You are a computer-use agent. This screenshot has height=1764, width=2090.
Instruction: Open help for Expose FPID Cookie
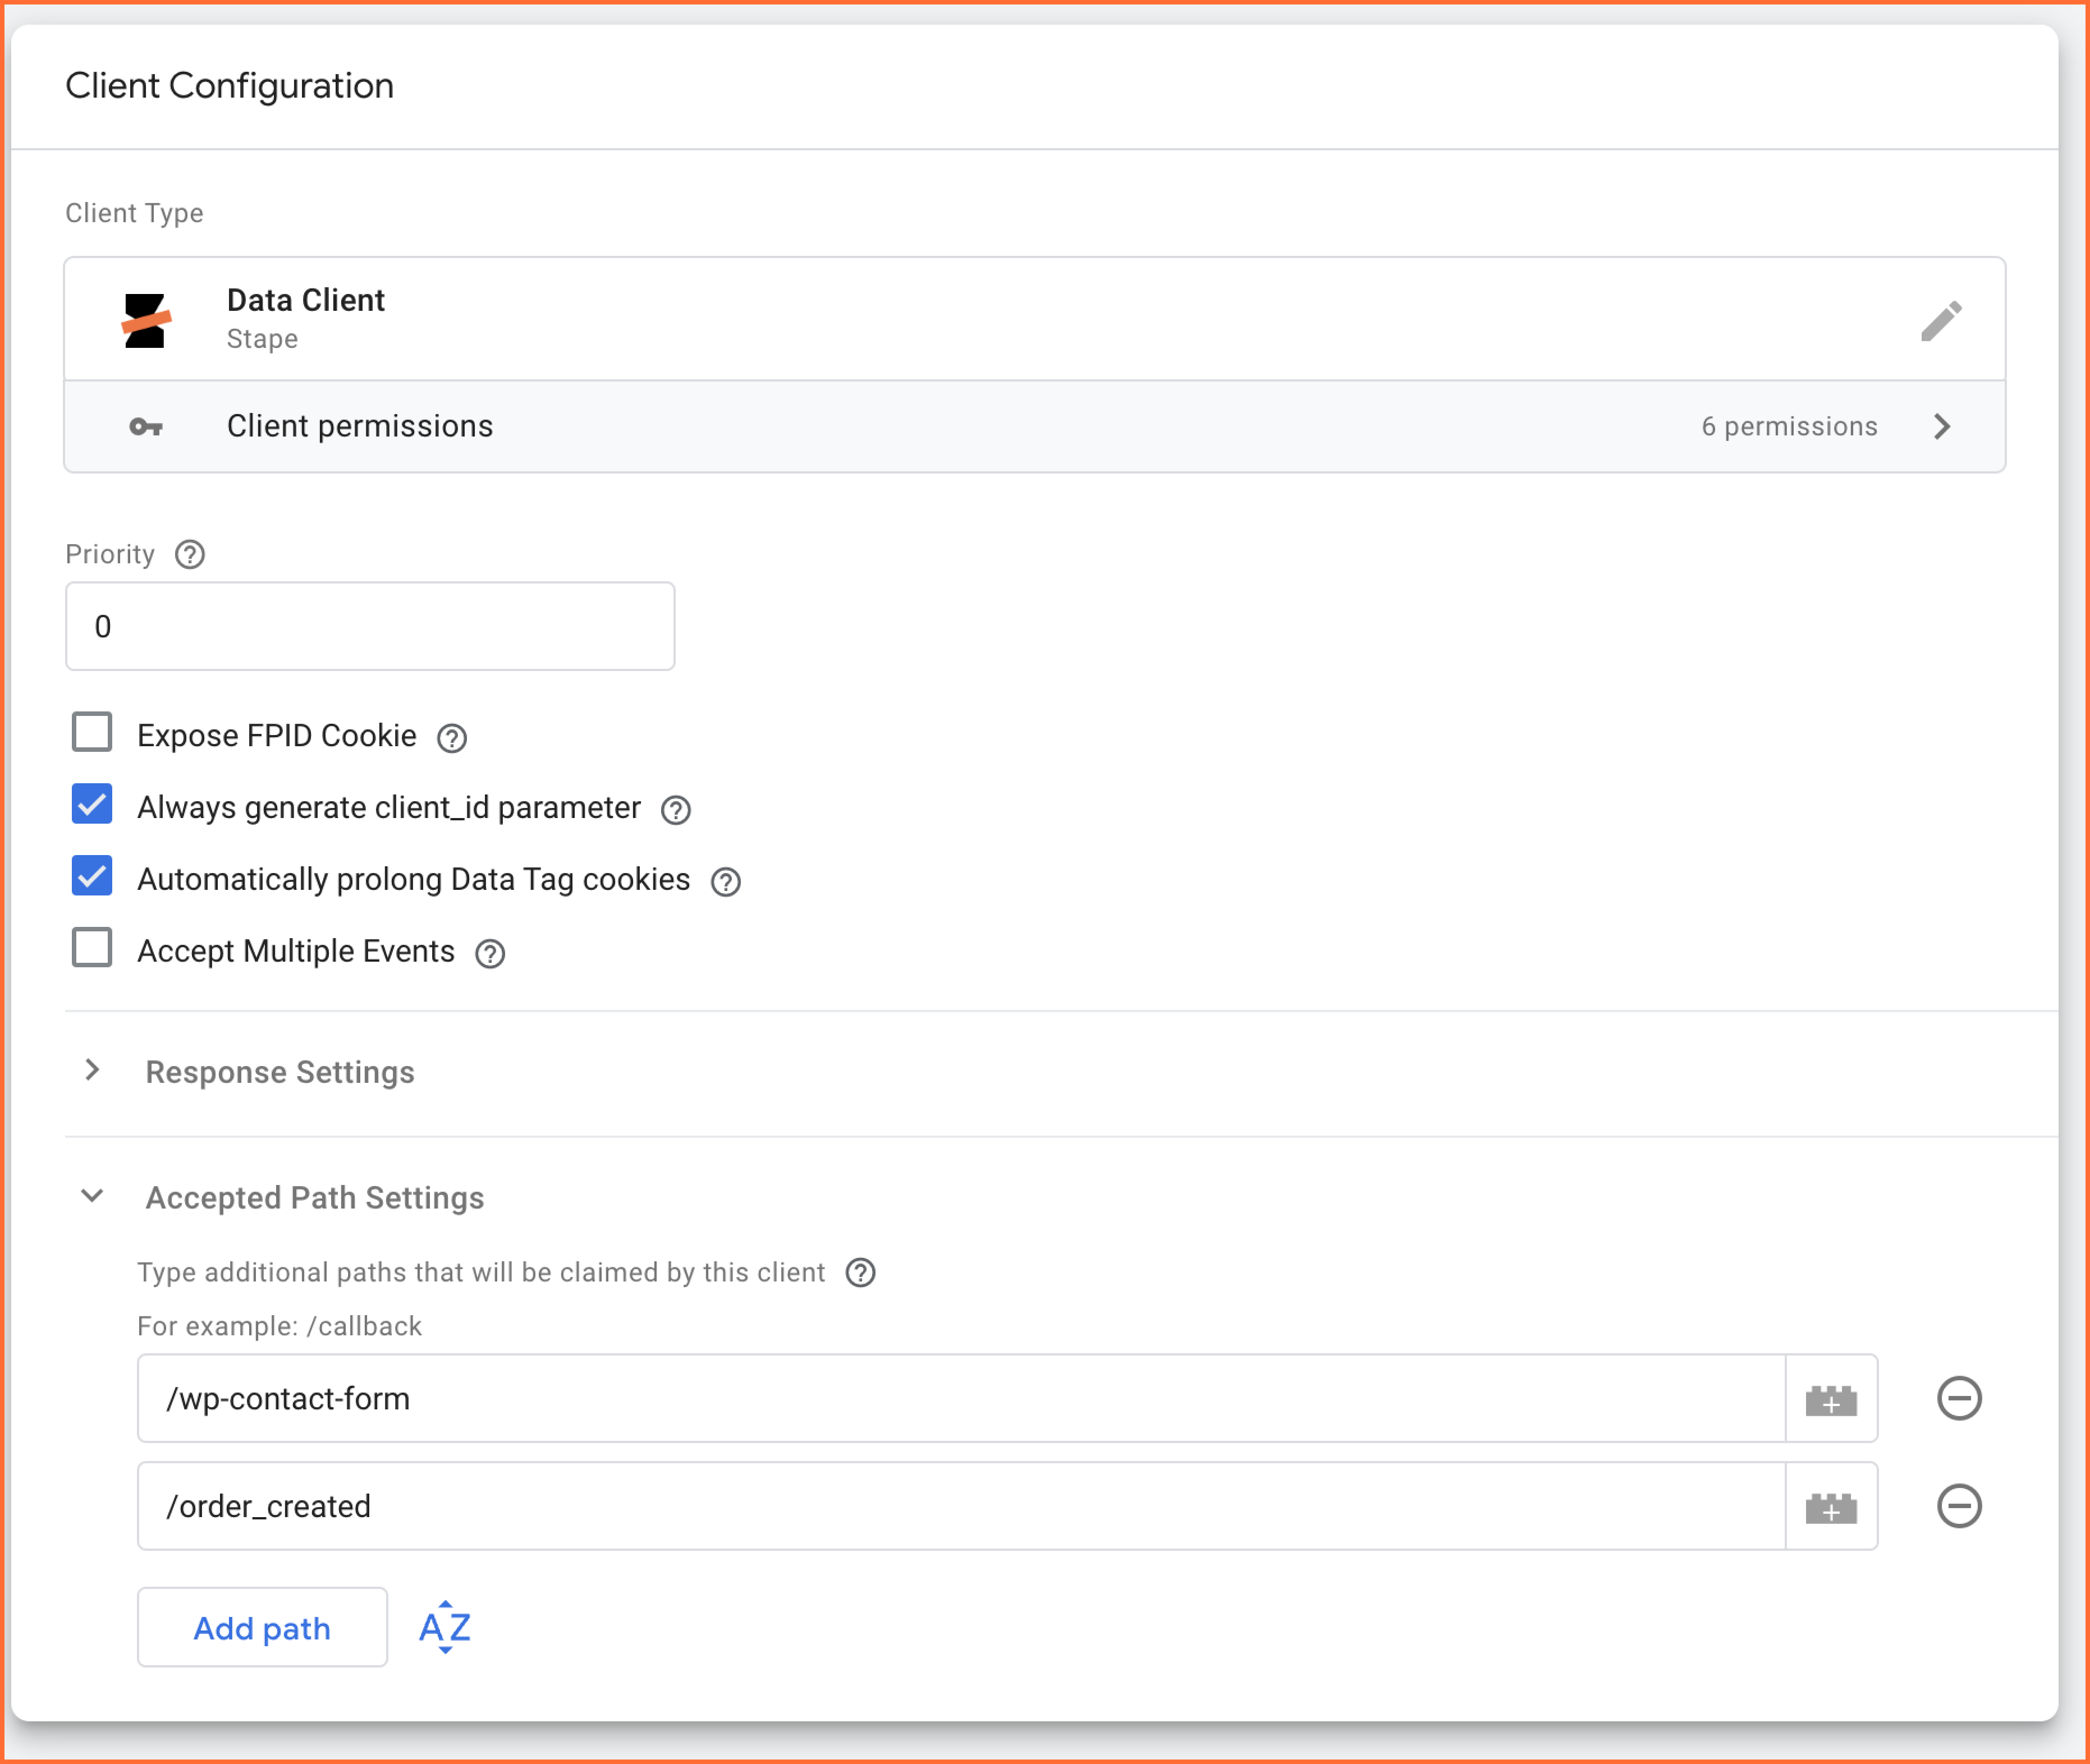(x=452, y=738)
